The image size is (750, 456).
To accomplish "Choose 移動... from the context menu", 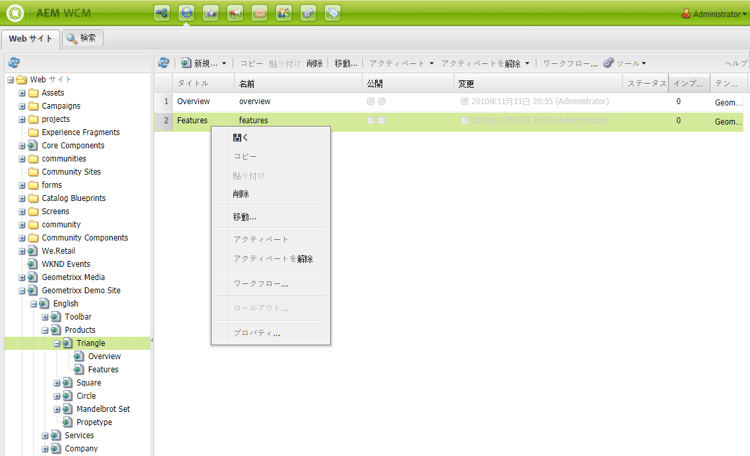I will (271, 217).
